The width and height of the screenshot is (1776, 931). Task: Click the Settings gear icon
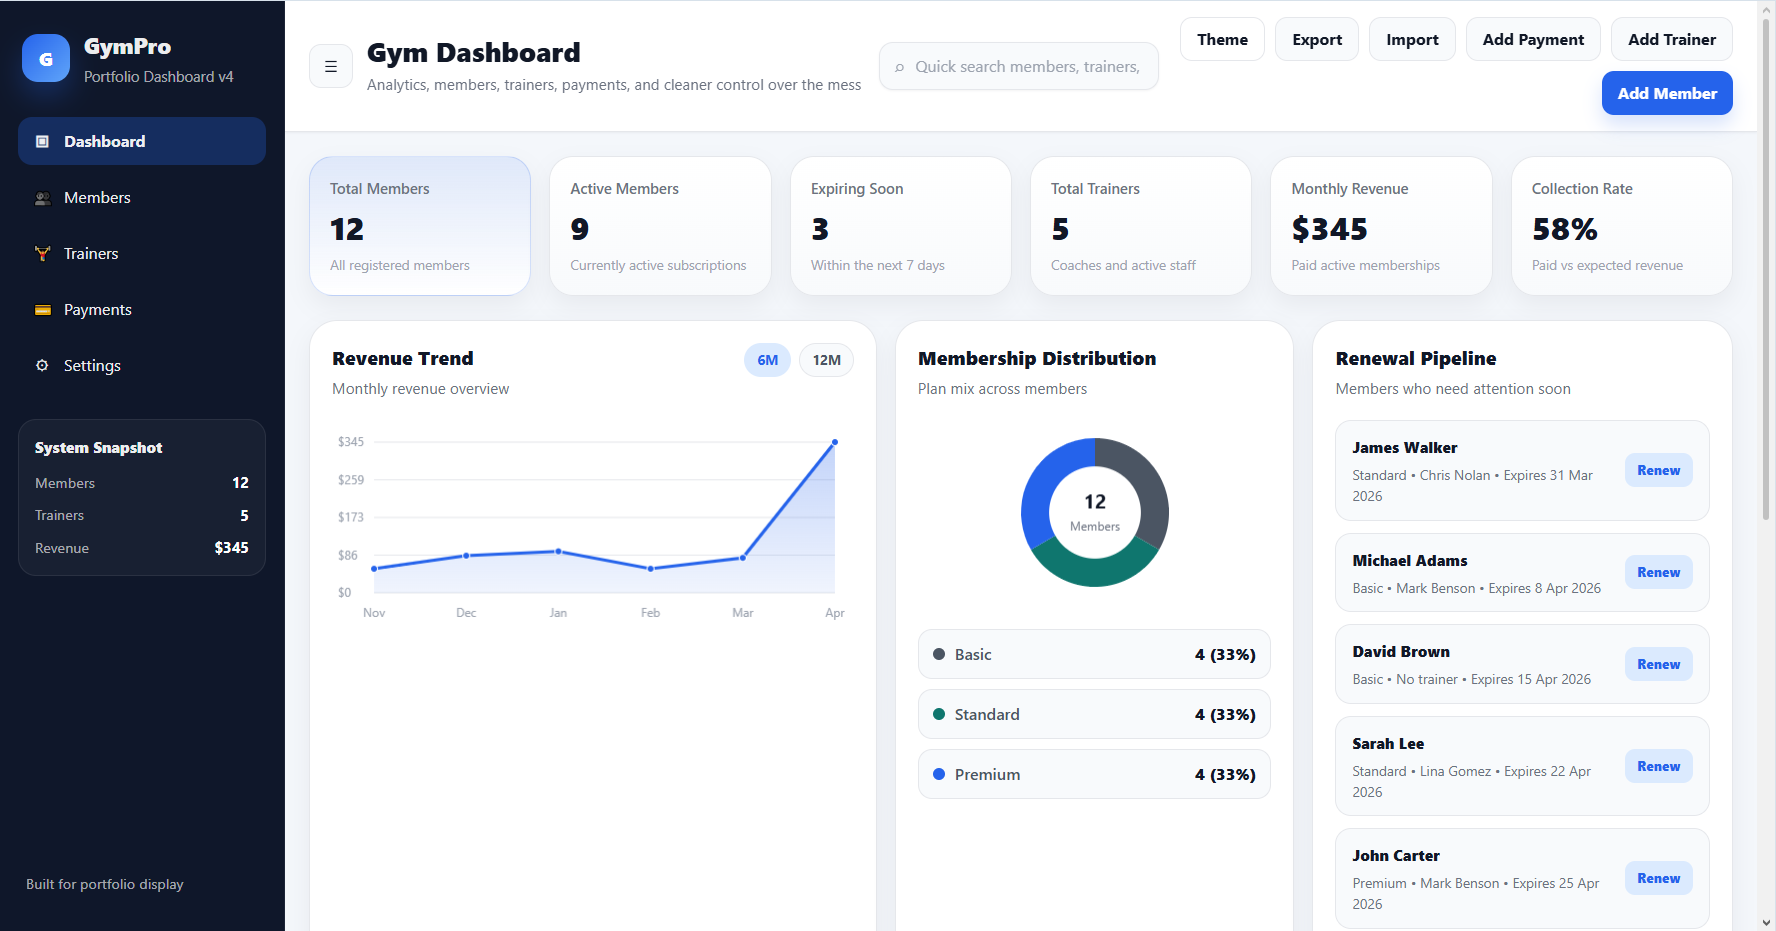coord(42,366)
